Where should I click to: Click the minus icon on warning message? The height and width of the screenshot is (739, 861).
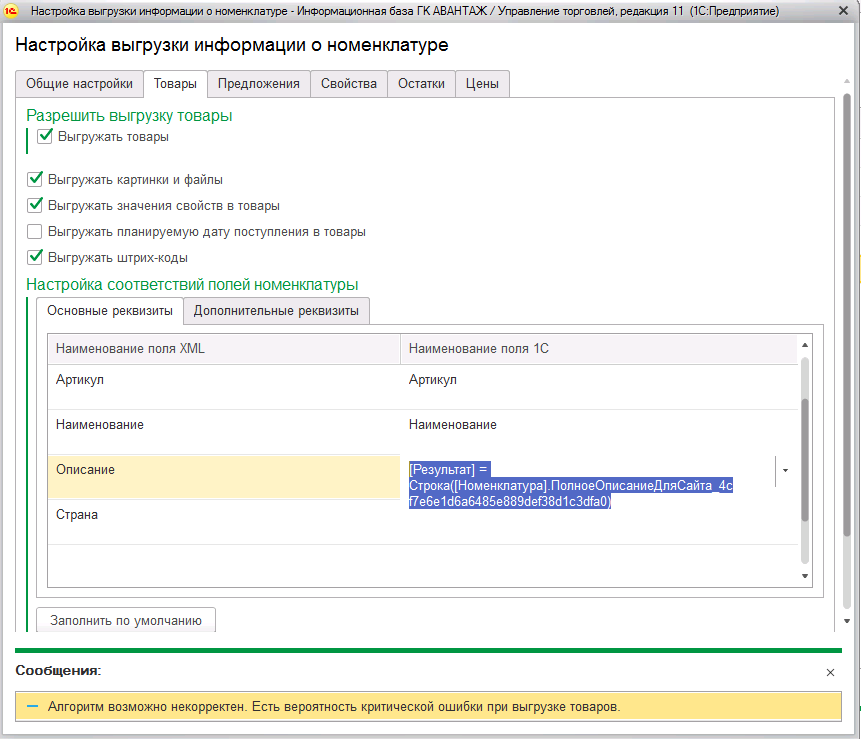pos(32,706)
